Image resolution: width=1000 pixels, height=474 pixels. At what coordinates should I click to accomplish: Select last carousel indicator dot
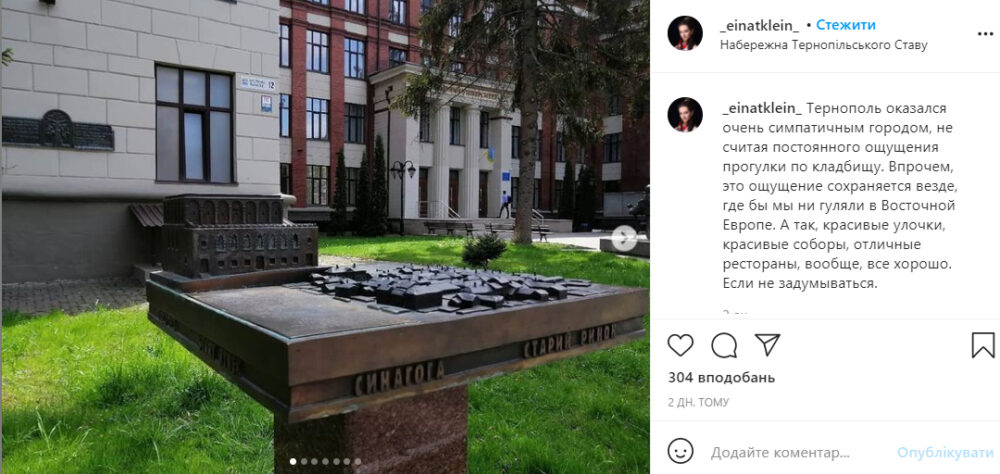pyautogui.click(x=358, y=461)
